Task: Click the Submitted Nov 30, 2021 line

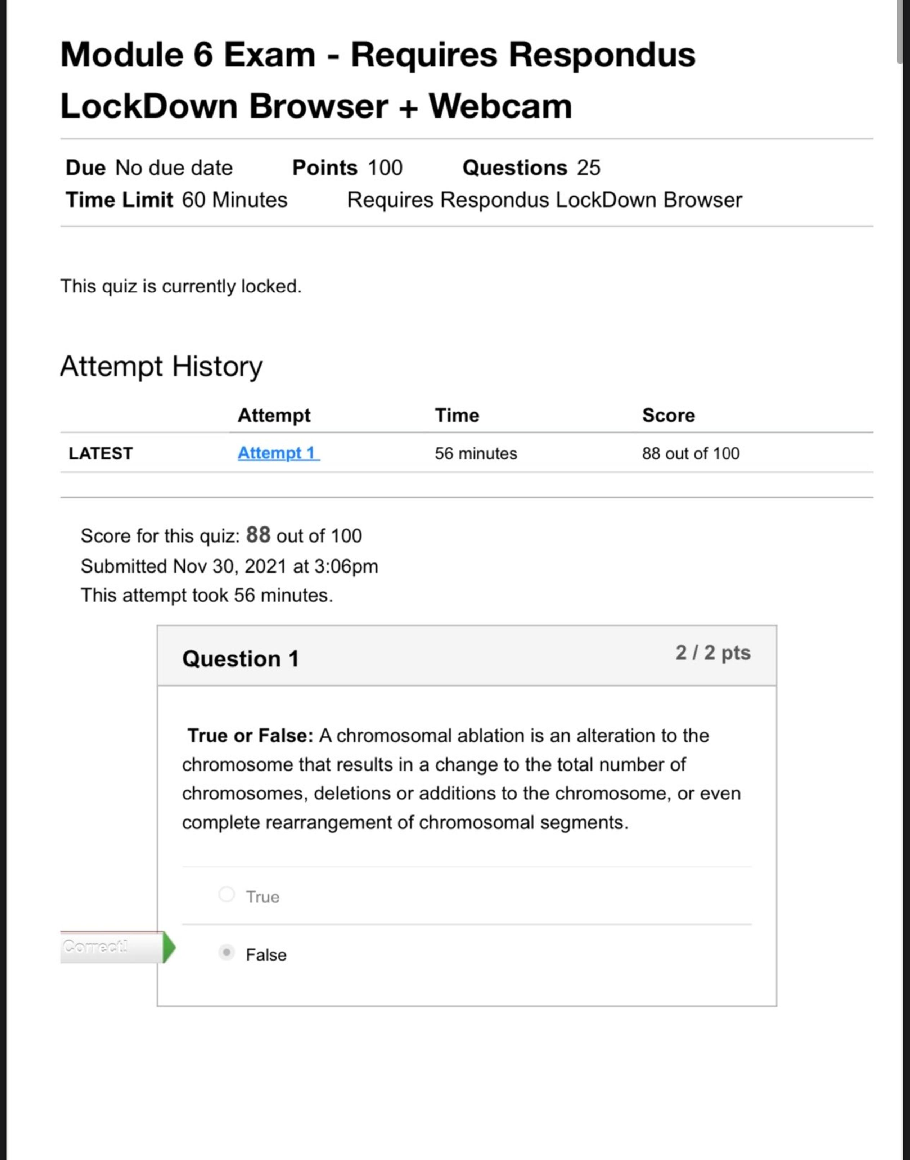Action: 229,566
